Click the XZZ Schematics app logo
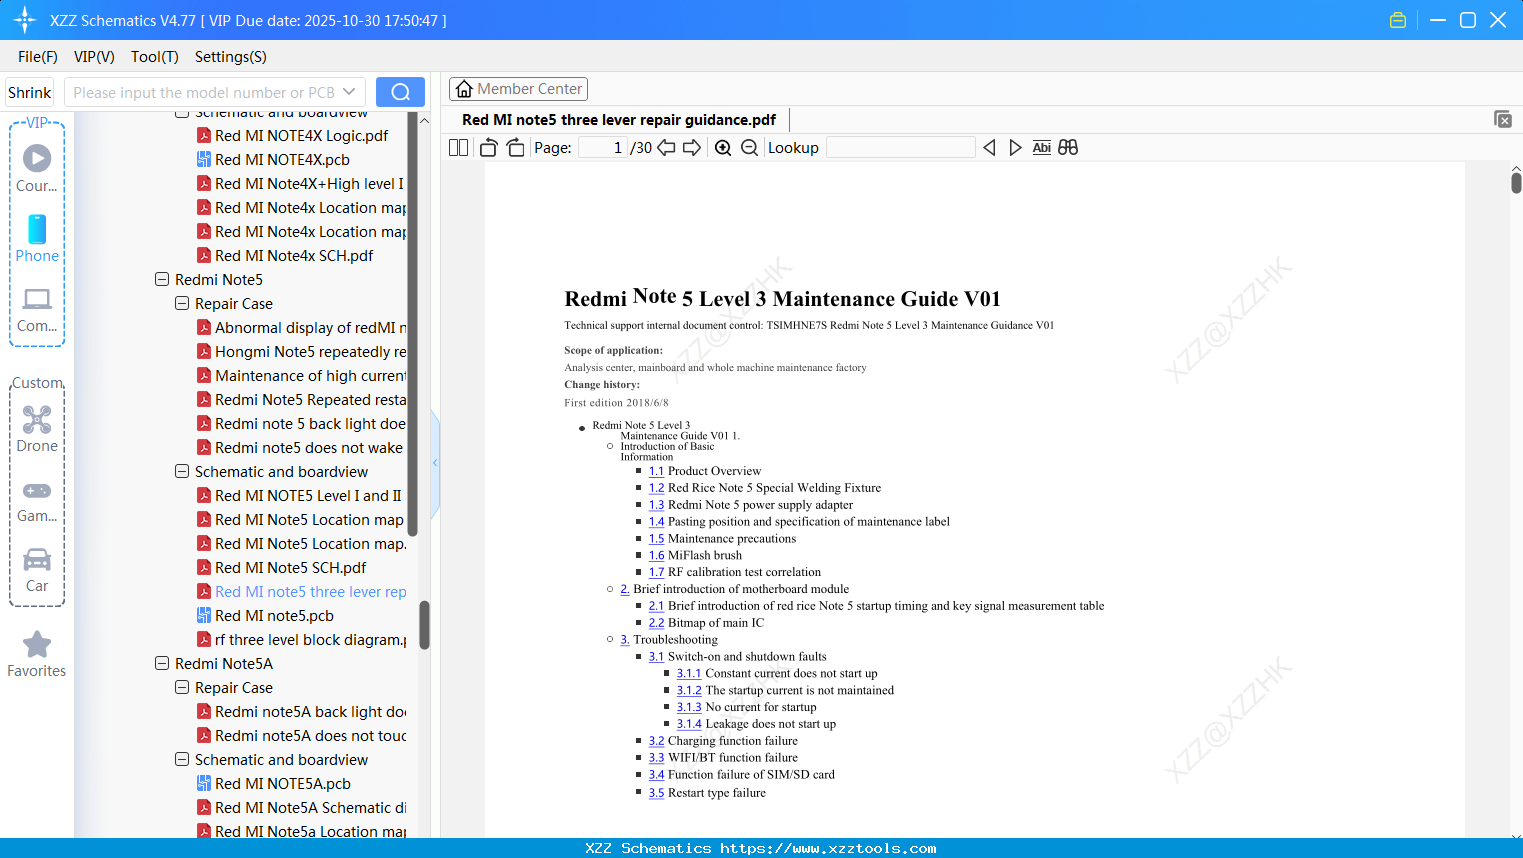Image resolution: width=1523 pixels, height=858 pixels. pos(25,20)
